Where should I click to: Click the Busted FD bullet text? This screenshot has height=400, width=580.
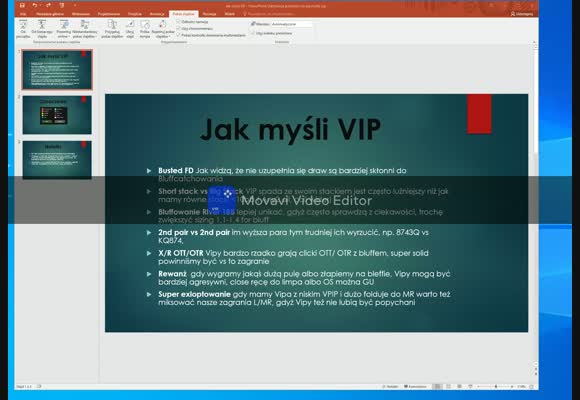tap(282, 175)
